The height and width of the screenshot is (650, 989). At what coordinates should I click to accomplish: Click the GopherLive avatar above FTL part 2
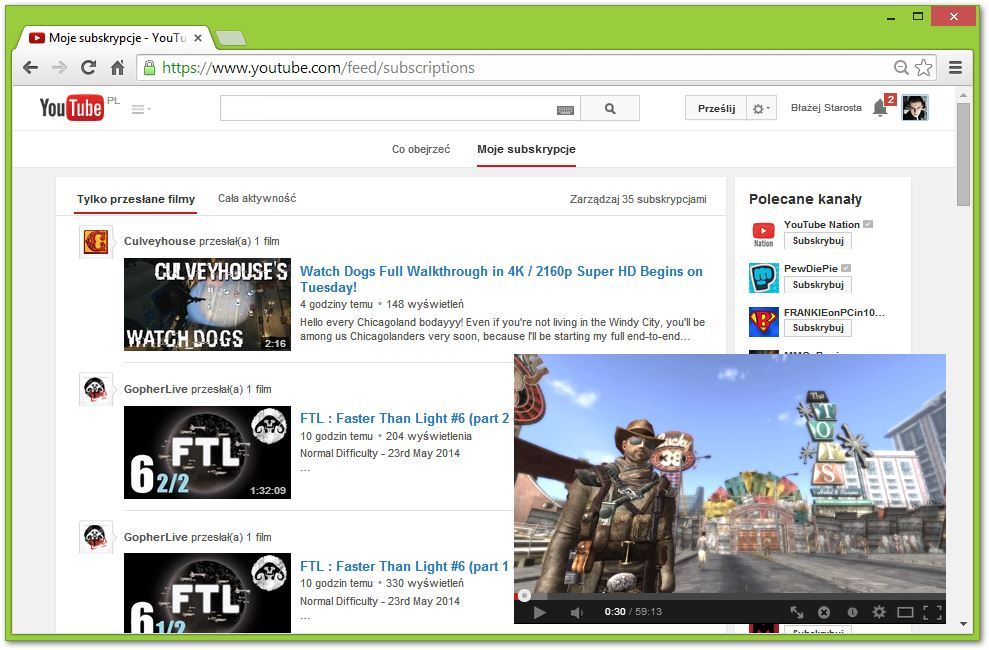(x=96, y=389)
